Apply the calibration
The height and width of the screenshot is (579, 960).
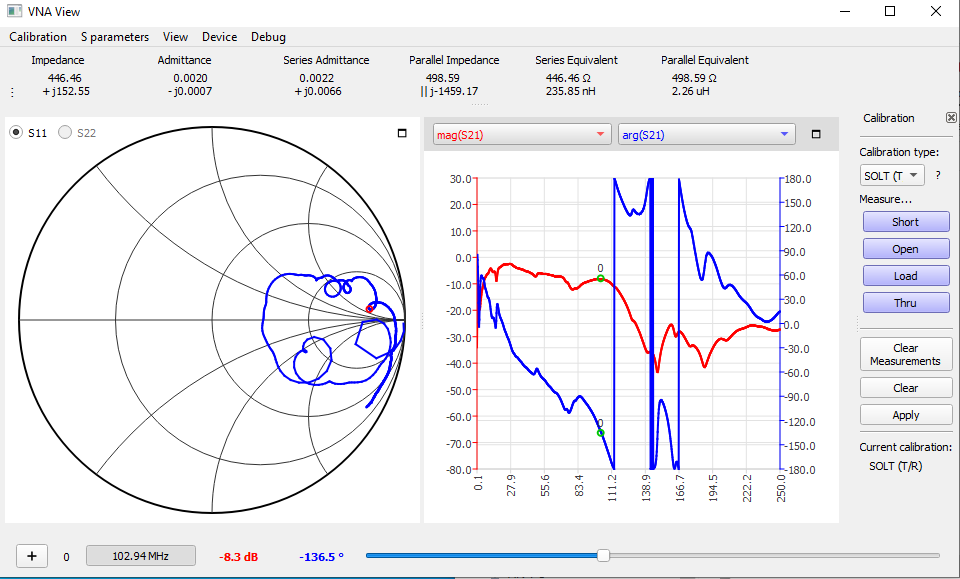point(906,415)
